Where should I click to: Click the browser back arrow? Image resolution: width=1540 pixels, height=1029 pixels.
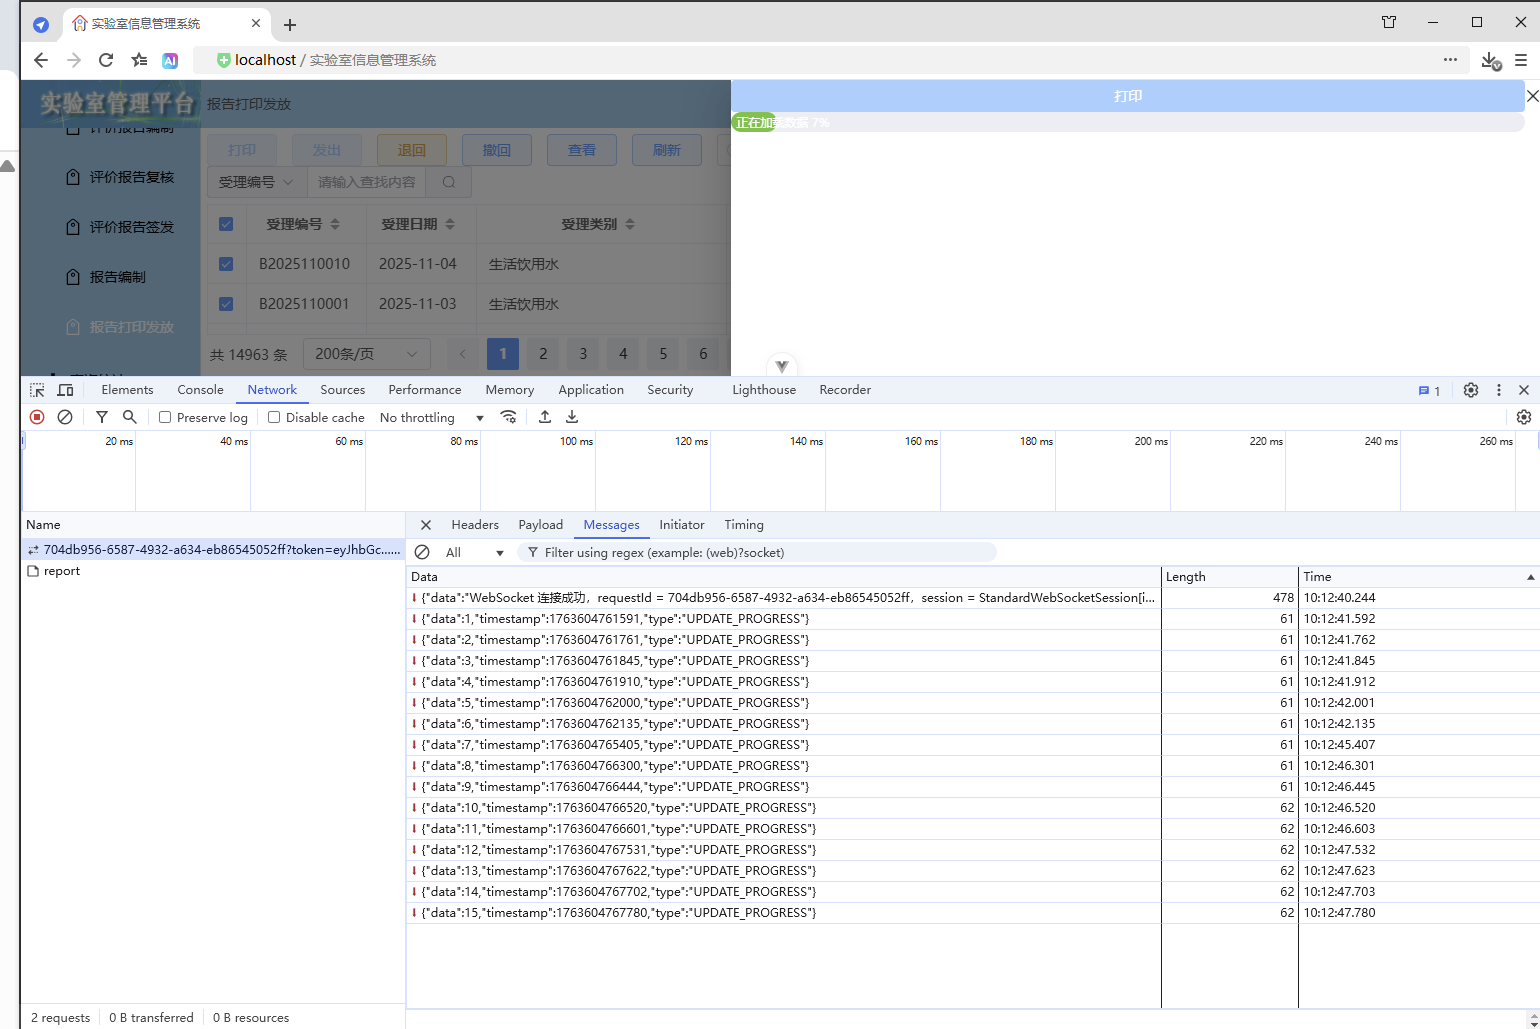tap(41, 60)
